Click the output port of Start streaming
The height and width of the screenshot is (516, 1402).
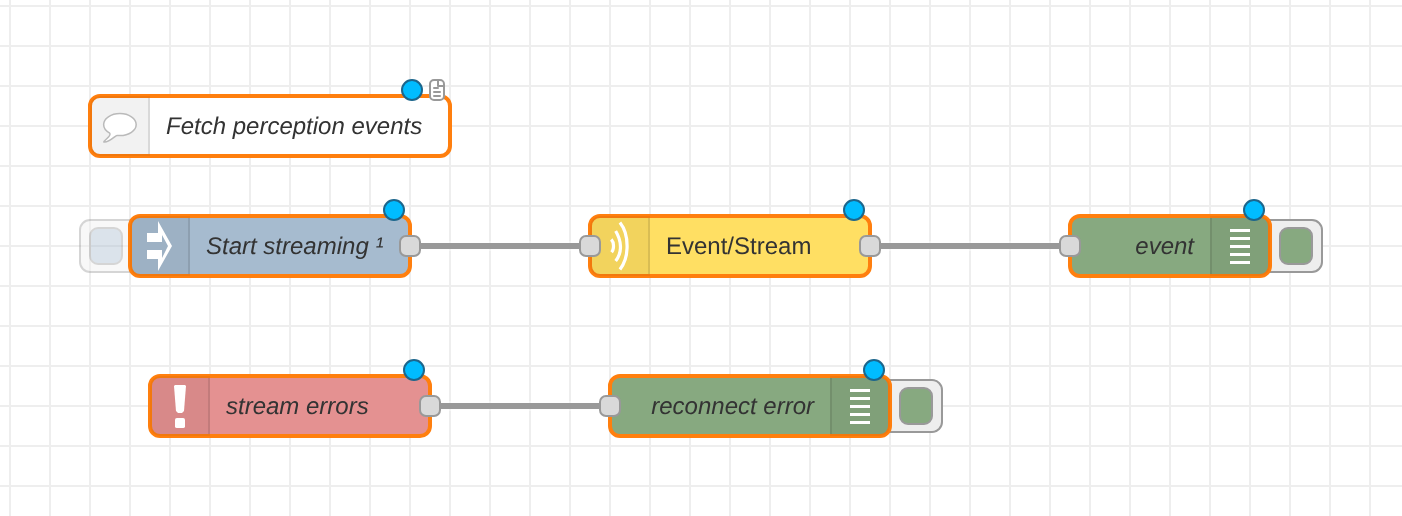pyautogui.click(x=410, y=246)
